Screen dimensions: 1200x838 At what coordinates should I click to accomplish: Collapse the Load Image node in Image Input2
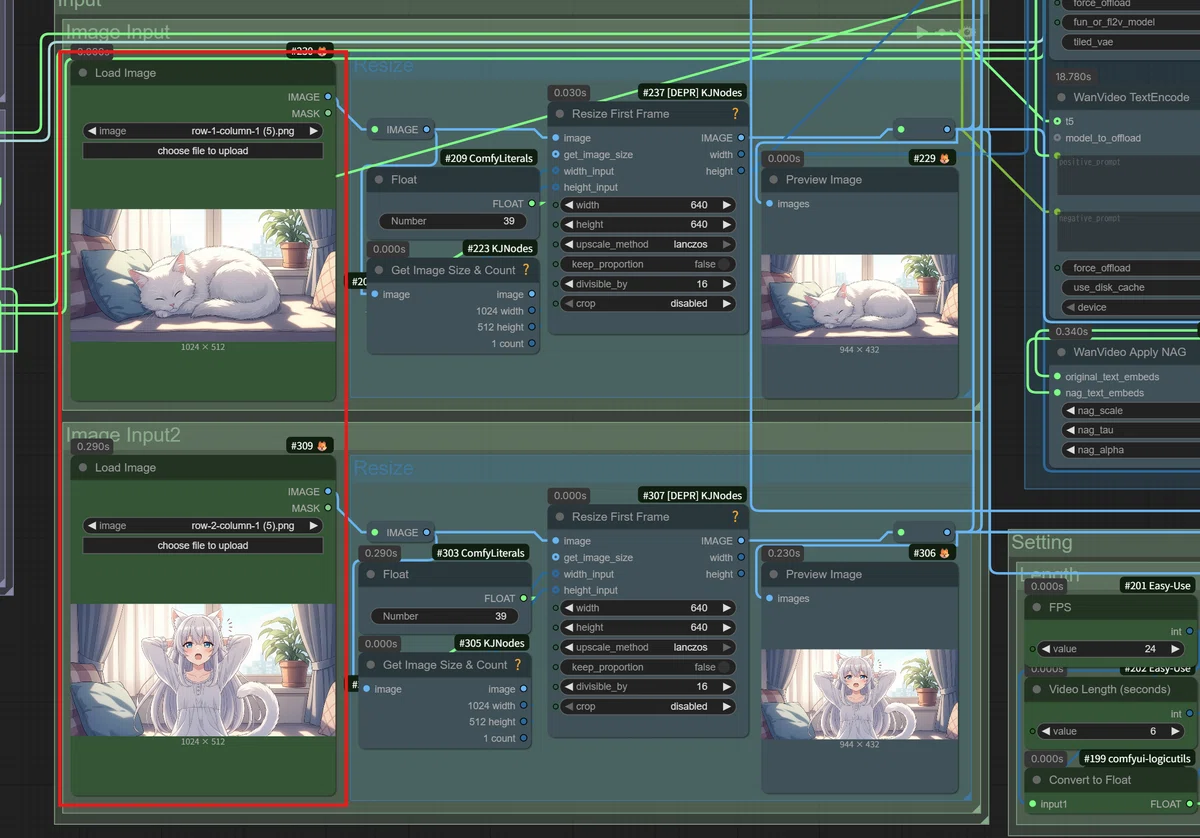click(x=83, y=467)
